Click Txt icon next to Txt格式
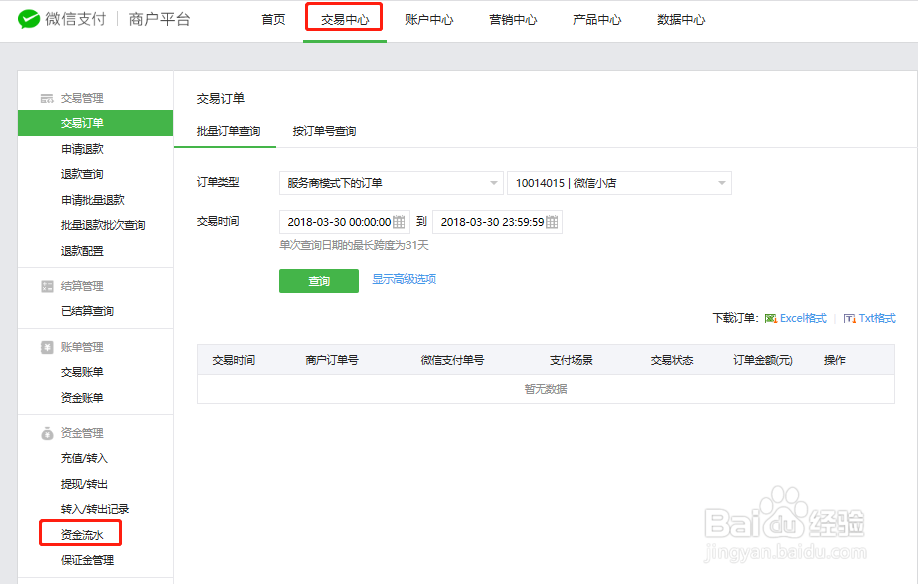Screen dimensions: 918x584 click(x=849, y=318)
